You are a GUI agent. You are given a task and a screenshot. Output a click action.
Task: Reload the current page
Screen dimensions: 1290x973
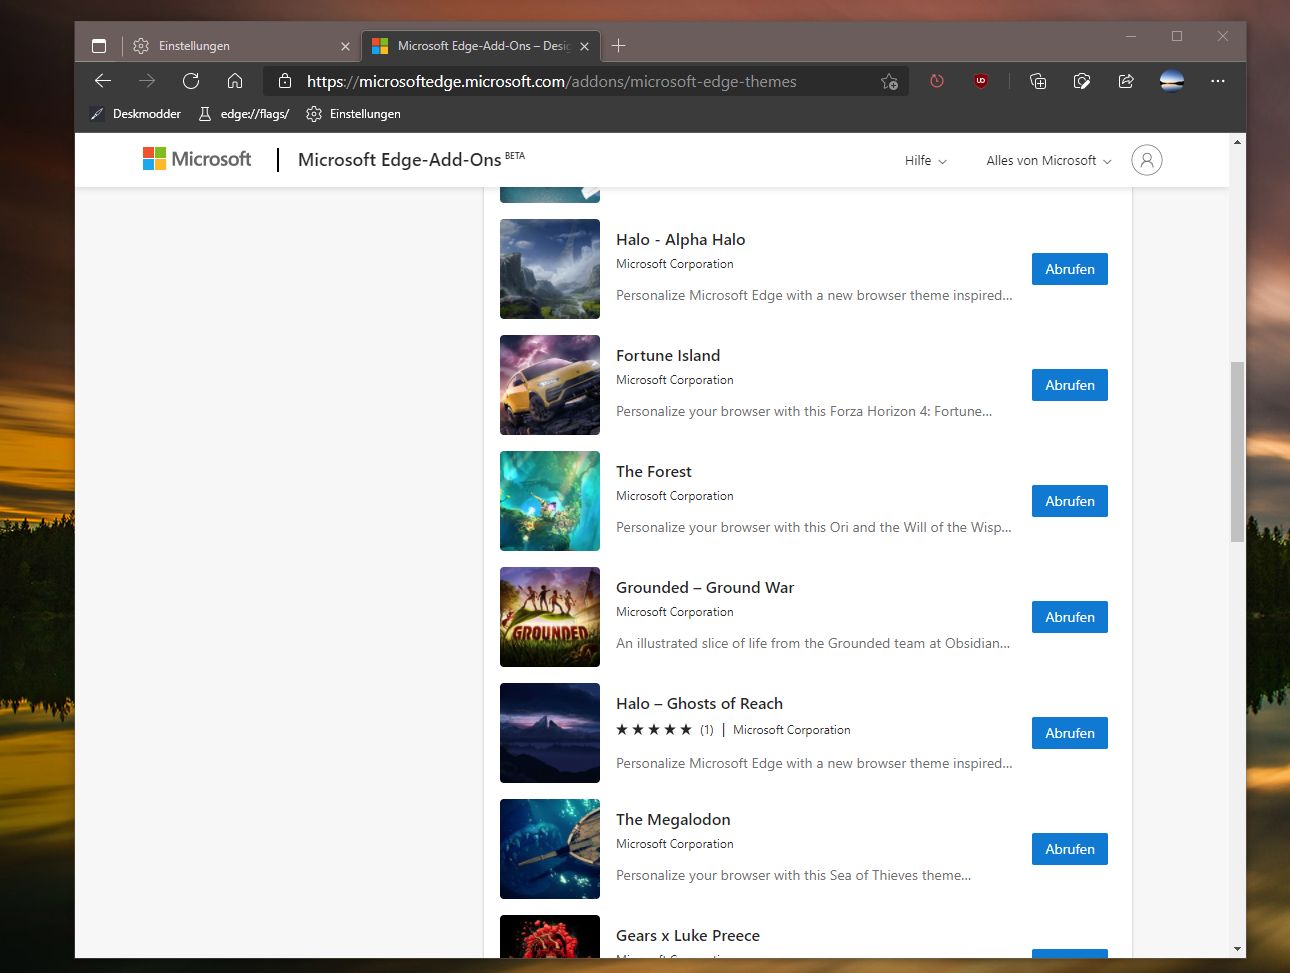[191, 81]
